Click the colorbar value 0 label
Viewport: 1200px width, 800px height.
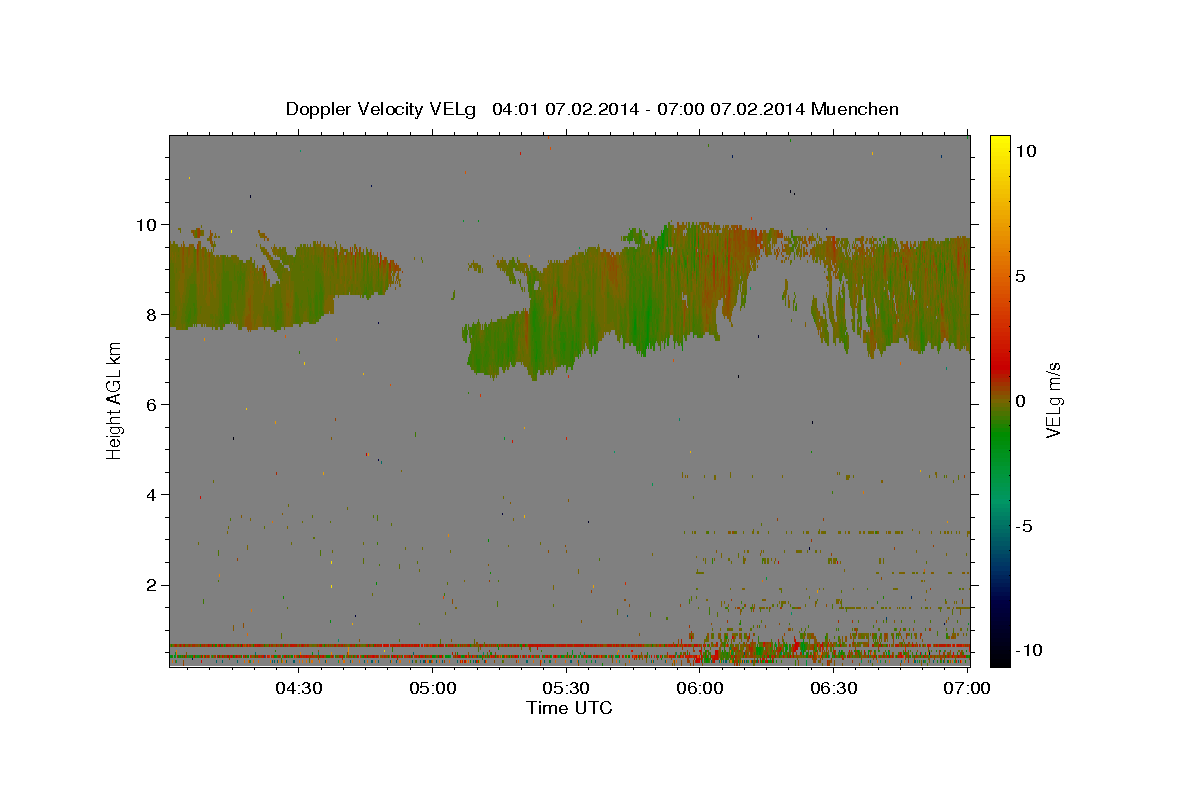point(1020,401)
